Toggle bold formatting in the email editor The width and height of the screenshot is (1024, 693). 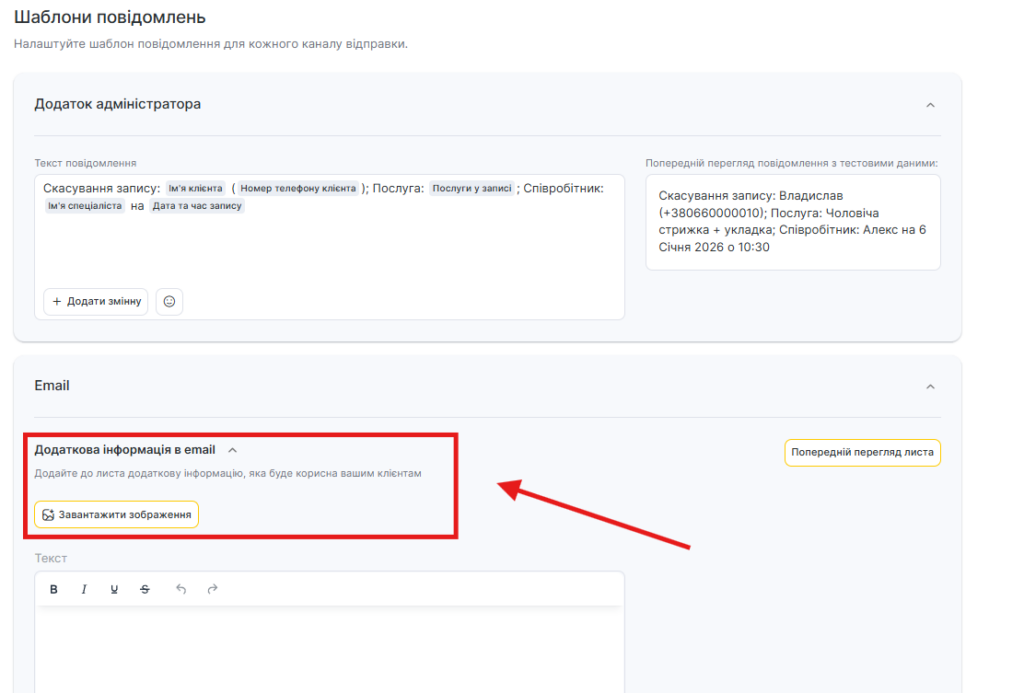pyautogui.click(x=54, y=589)
